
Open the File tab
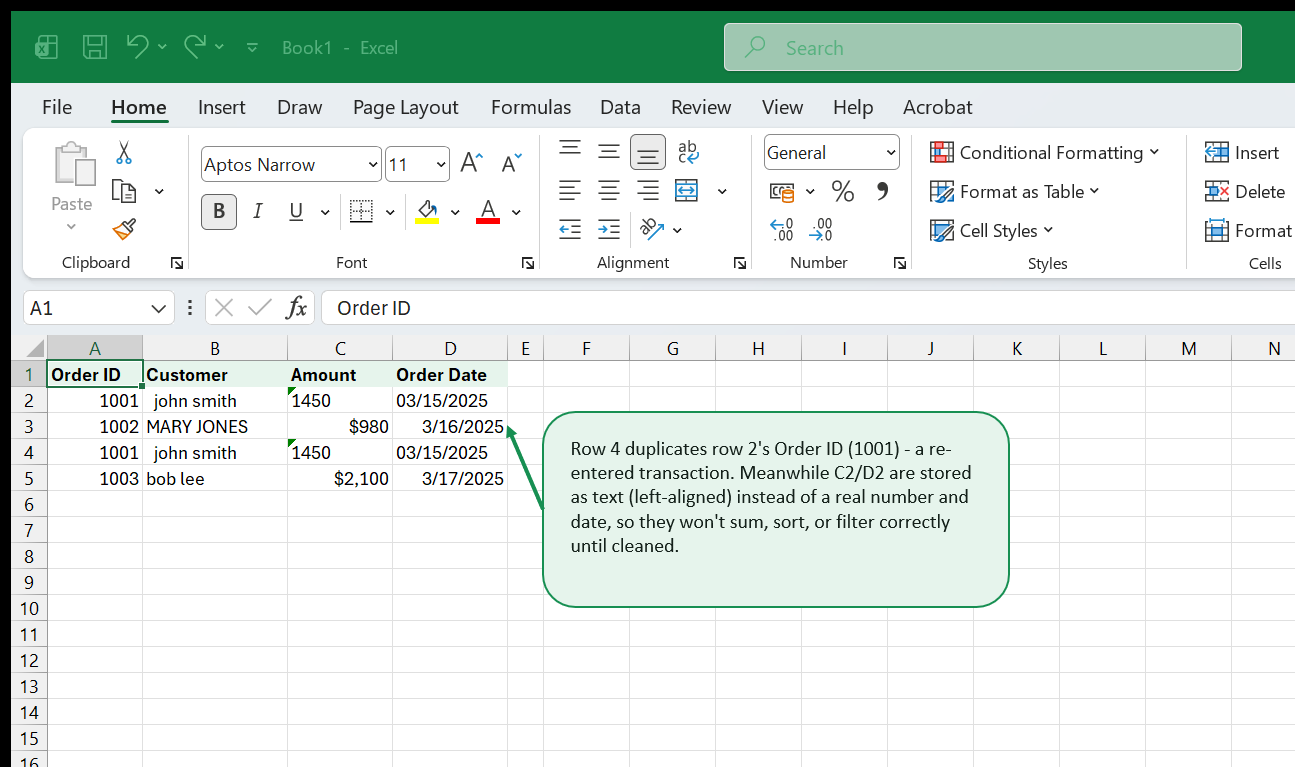[57, 107]
